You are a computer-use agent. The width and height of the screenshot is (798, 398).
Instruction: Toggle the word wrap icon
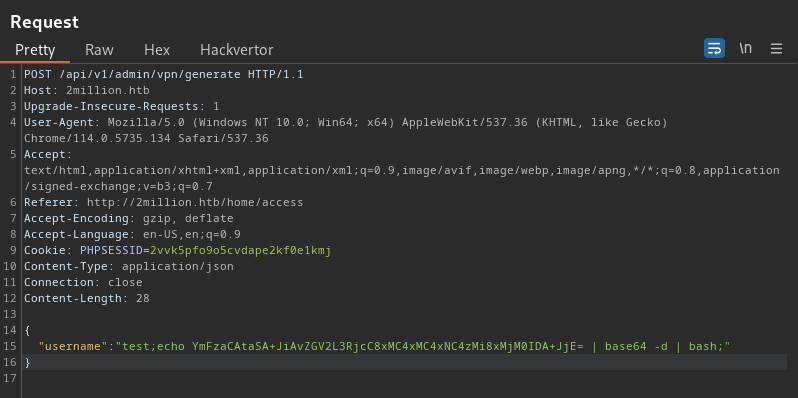(714, 48)
